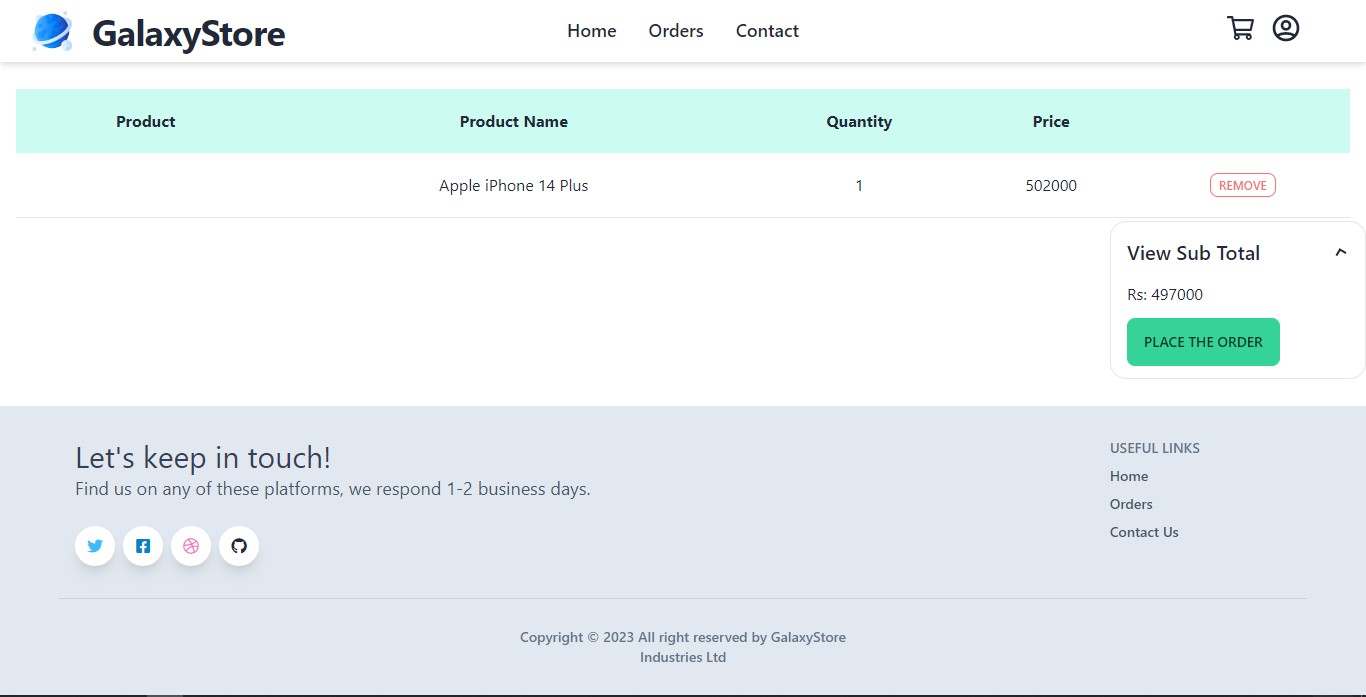Open the Home footer link
Viewport: 1366px width, 697px height.
click(x=1129, y=476)
